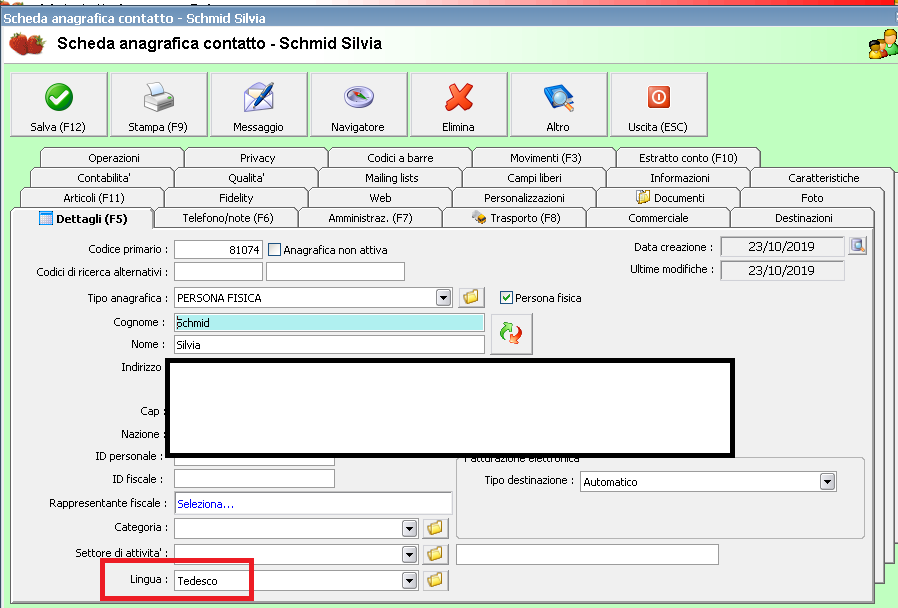
Task: Click into the Cognome field
Action: (x=329, y=322)
